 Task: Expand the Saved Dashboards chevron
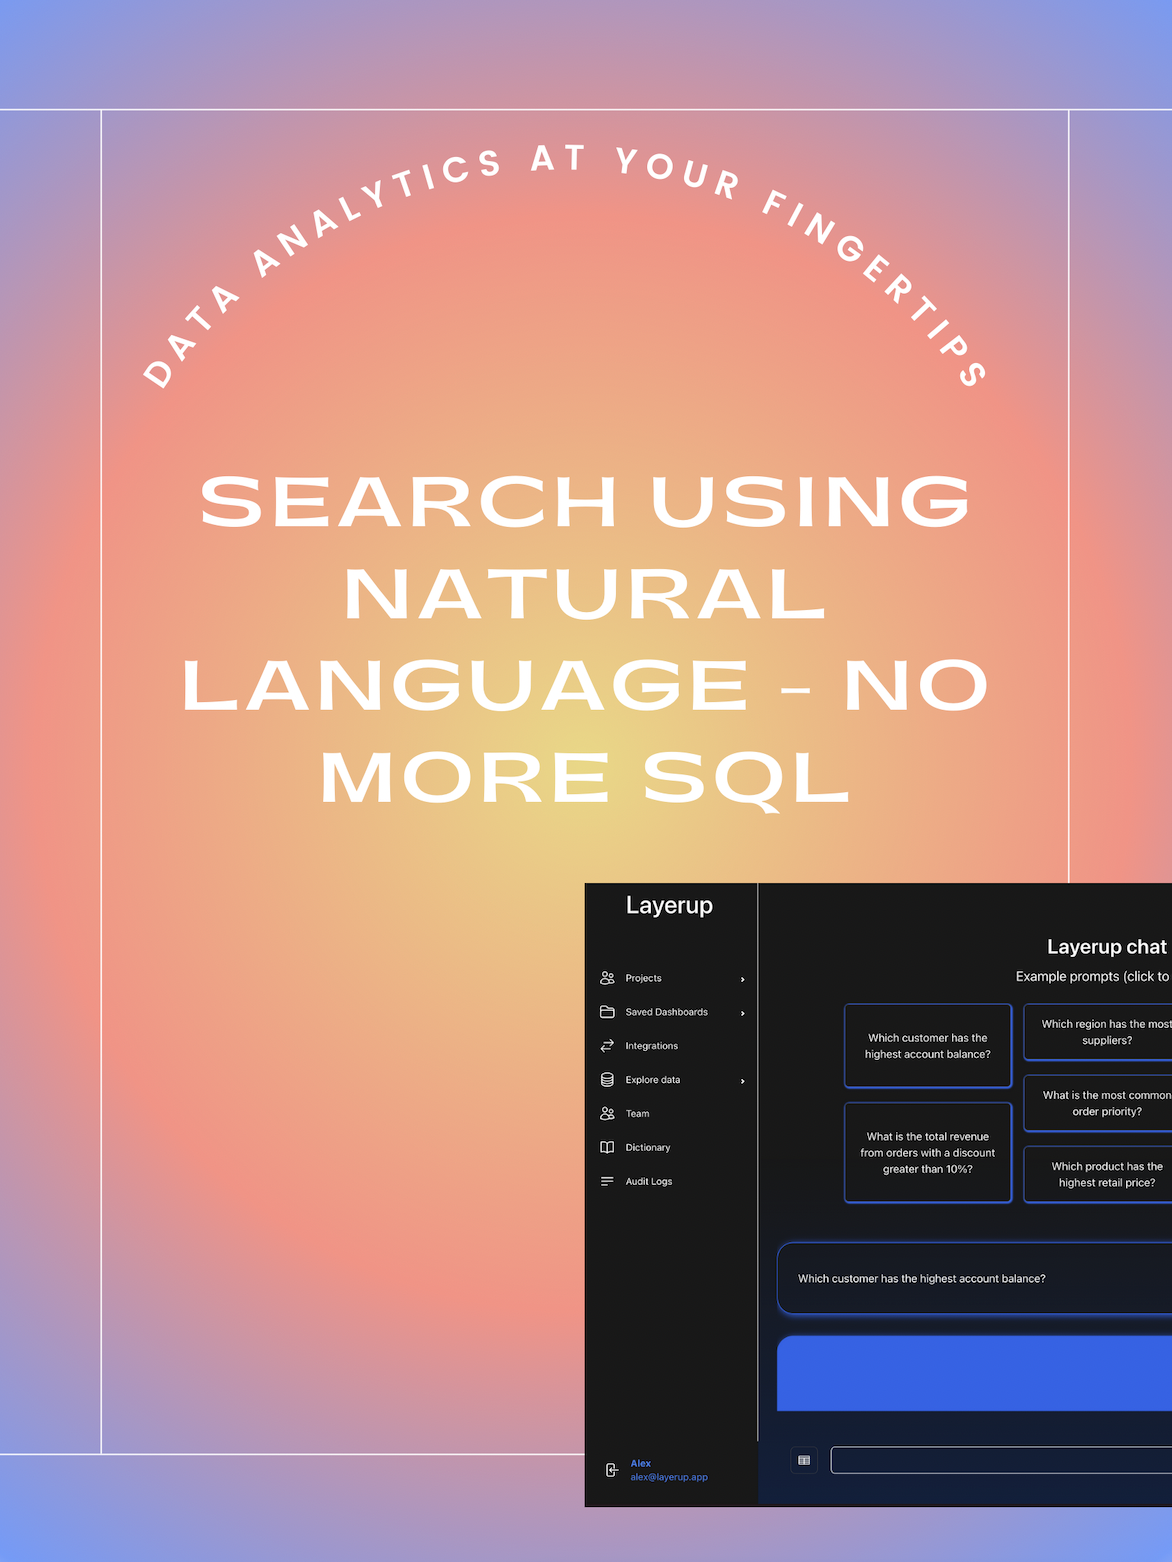[x=742, y=1013]
